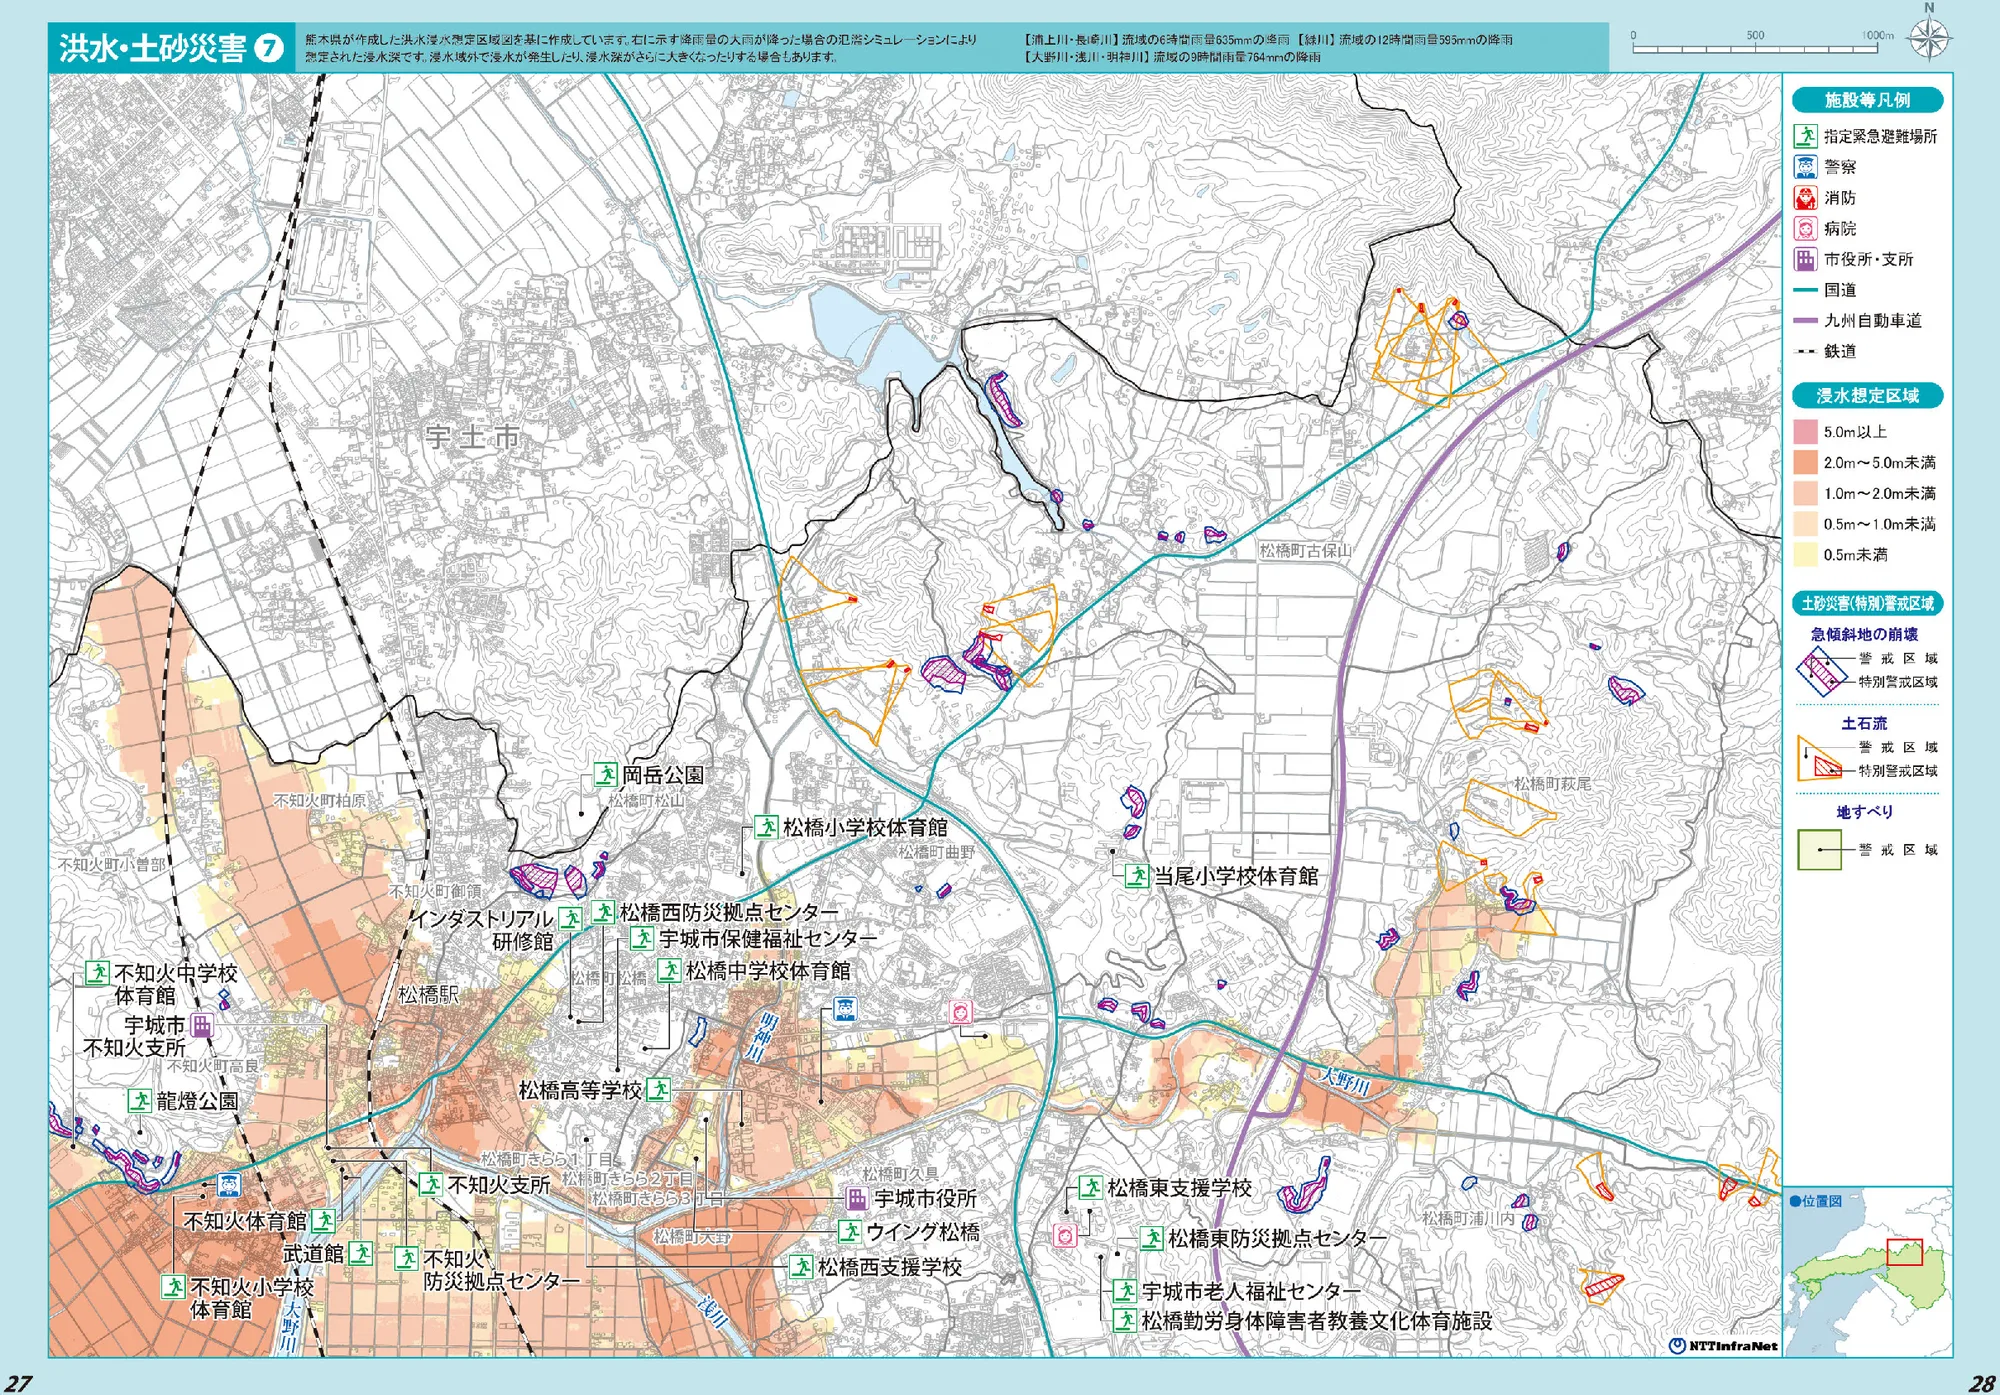Click the 松橋町萩尾 place label

tap(1552, 784)
